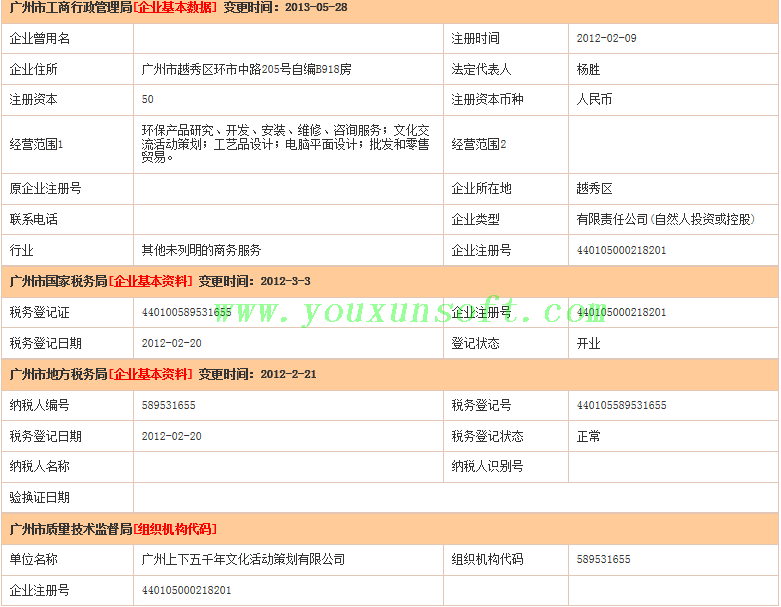Click the 企业住所 label

pos(33,69)
